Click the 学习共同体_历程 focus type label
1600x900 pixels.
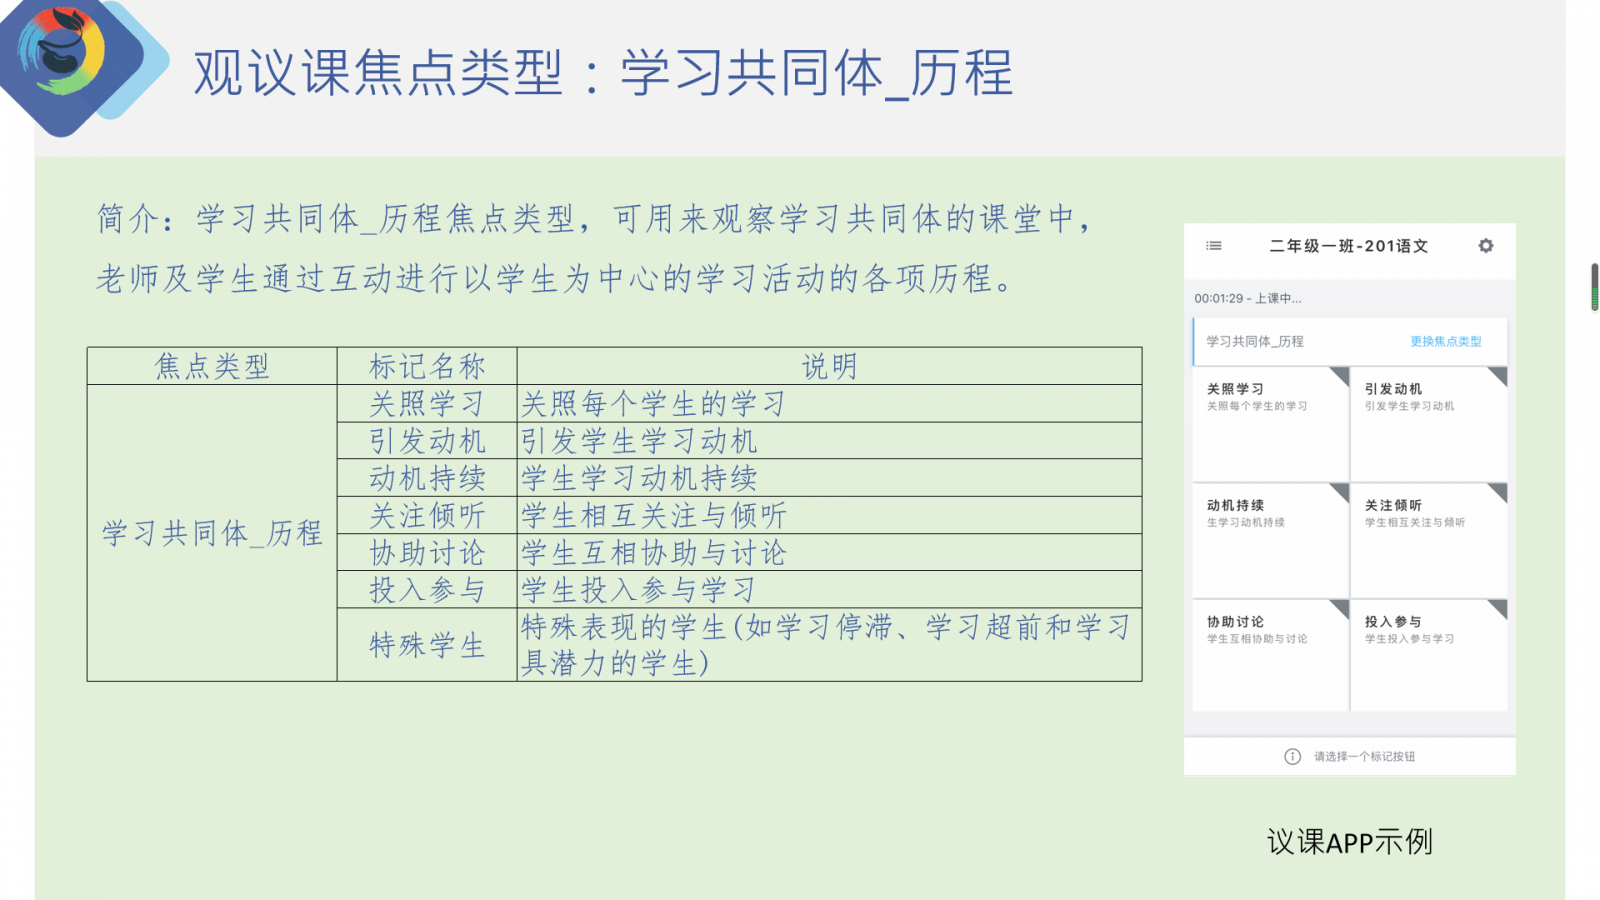click(x=1254, y=342)
